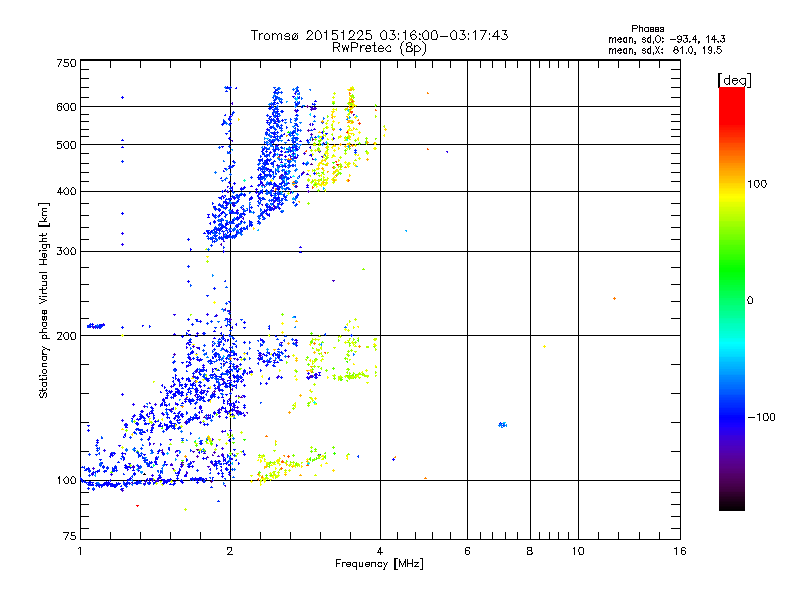Screen dimensions: 800x600
Task: Click the y-axis tick label '600'
Action: [x=66, y=107]
